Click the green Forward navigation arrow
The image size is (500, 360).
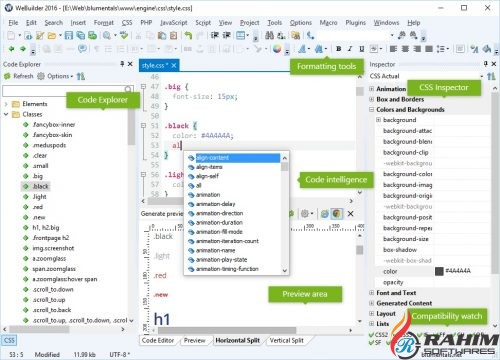click(23, 49)
